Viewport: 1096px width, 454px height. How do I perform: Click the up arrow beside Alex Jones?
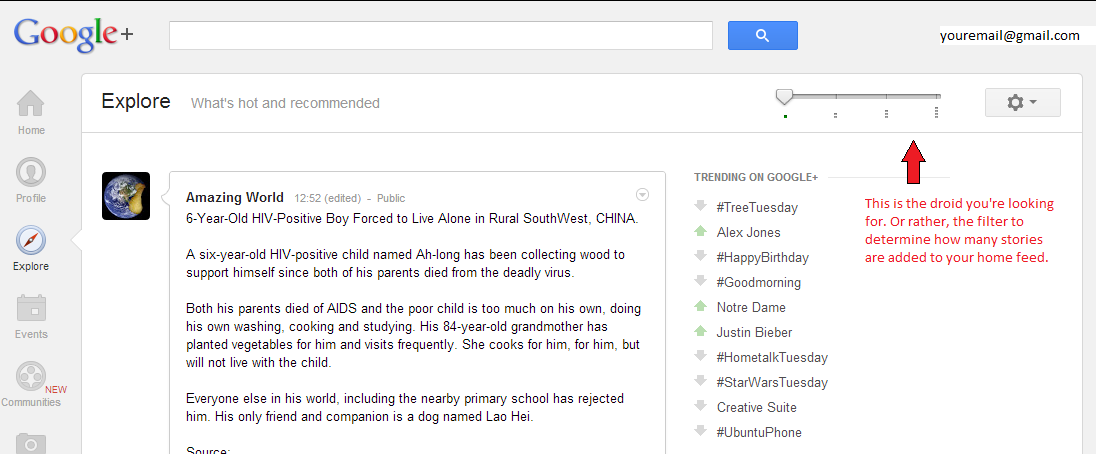pyautogui.click(x=700, y=231)
